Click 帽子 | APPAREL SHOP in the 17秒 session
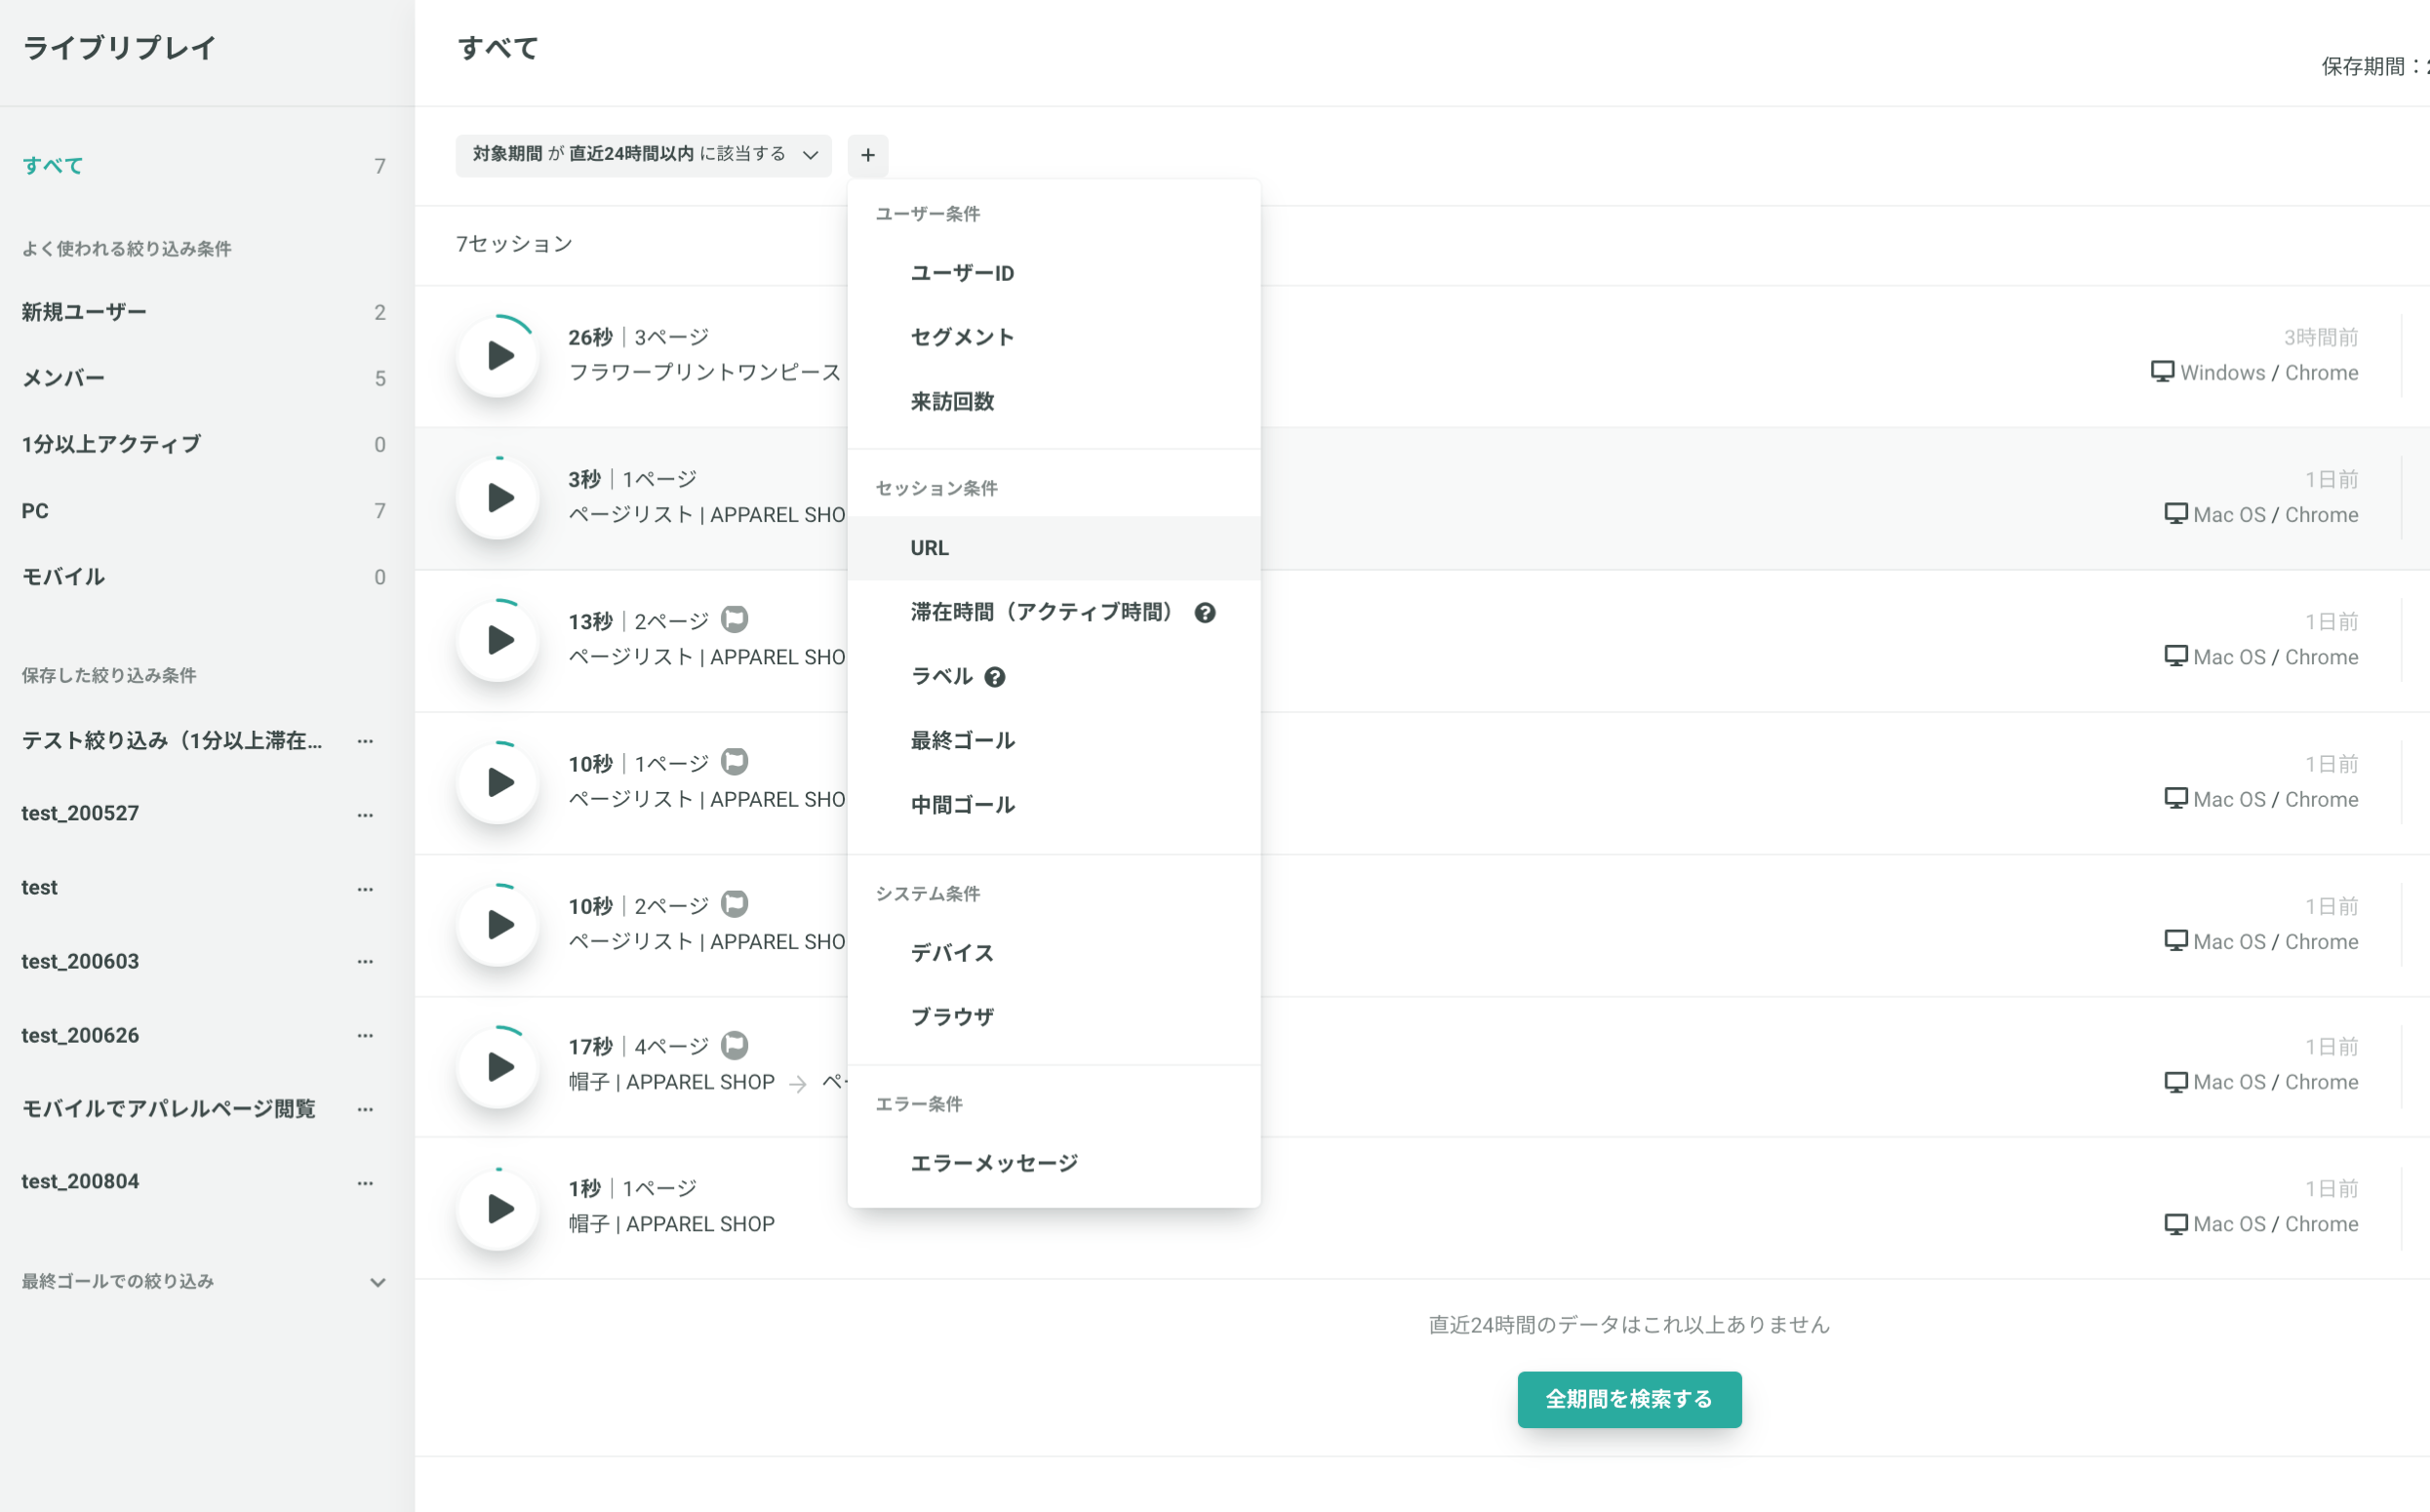 pyautogui.click(x=671, y=1082)
